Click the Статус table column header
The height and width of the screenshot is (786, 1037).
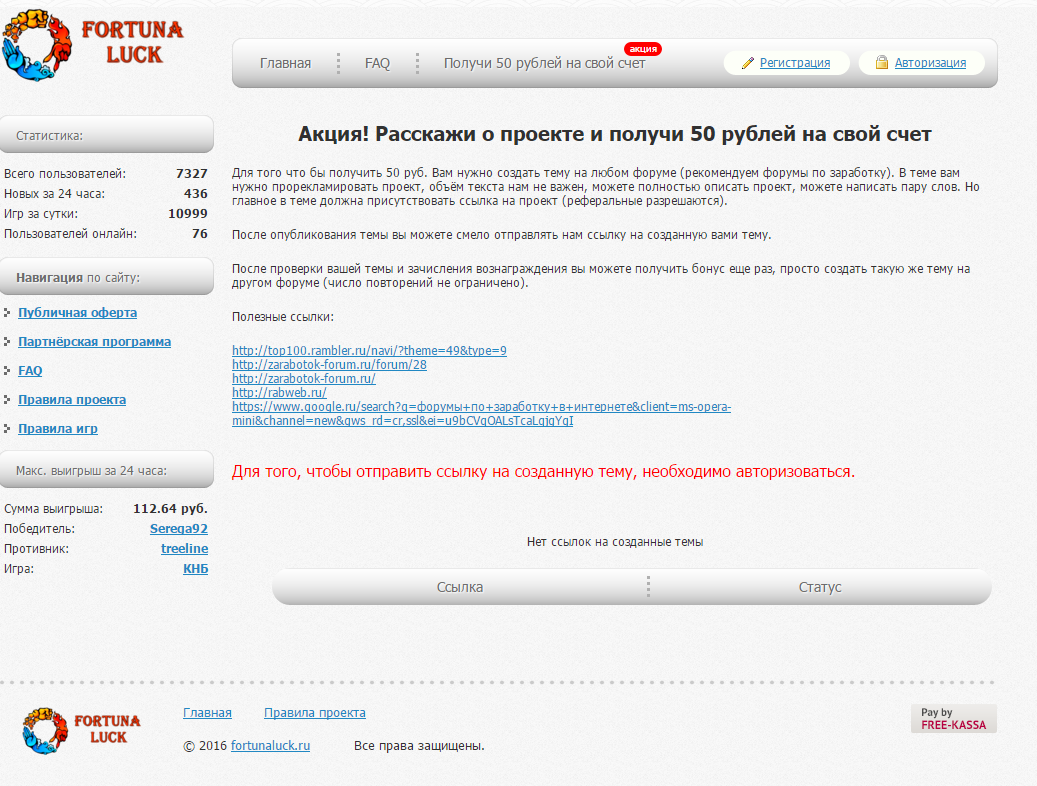click(x=820, y=587)
